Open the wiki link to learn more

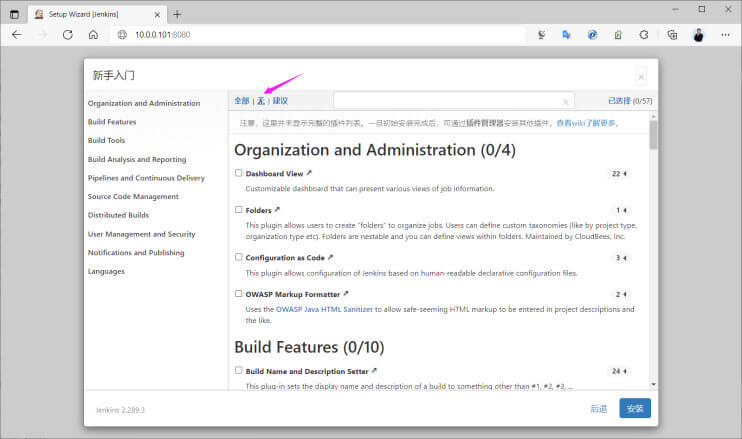pyautogui.click(x=586, y=123)
